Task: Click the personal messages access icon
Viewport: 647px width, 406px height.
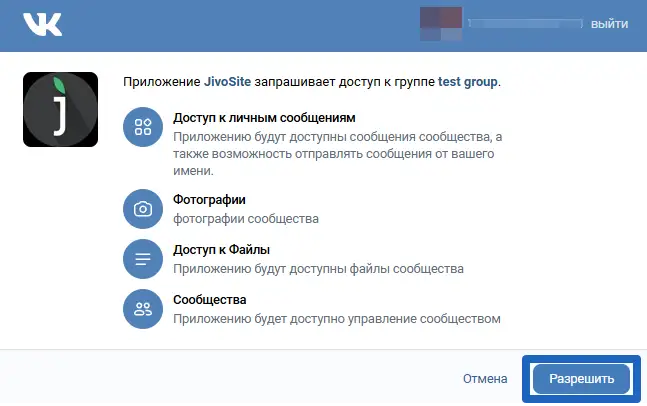Action: coord(143,127)
